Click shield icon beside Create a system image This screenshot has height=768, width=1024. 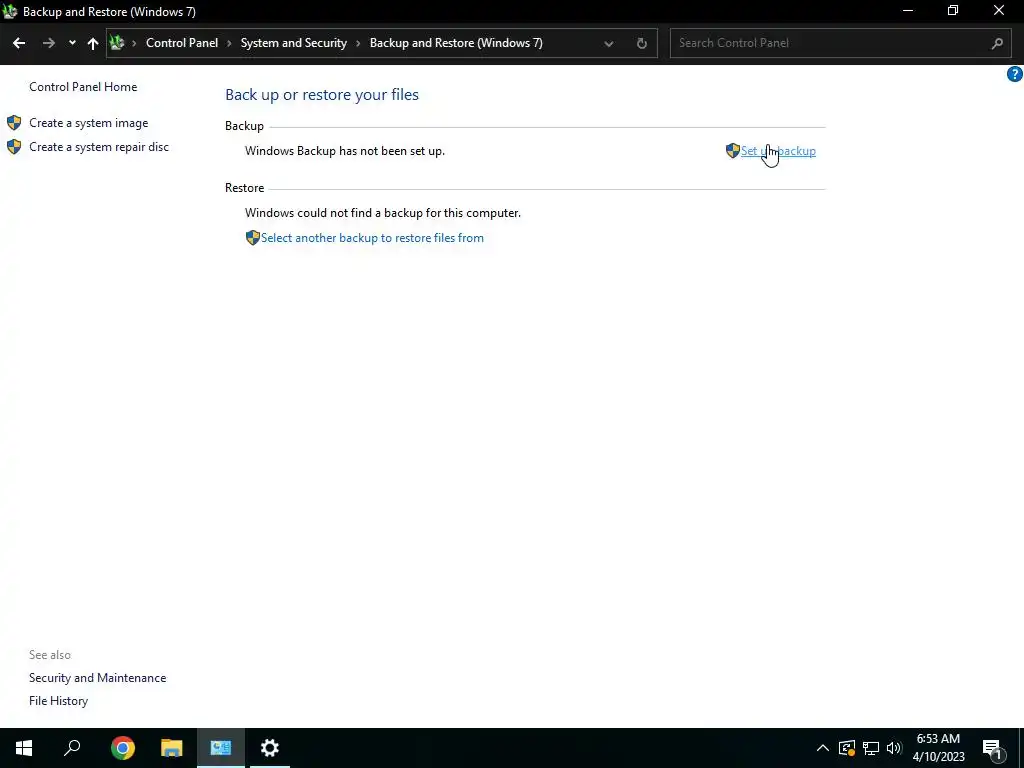(x=14, y=123)
